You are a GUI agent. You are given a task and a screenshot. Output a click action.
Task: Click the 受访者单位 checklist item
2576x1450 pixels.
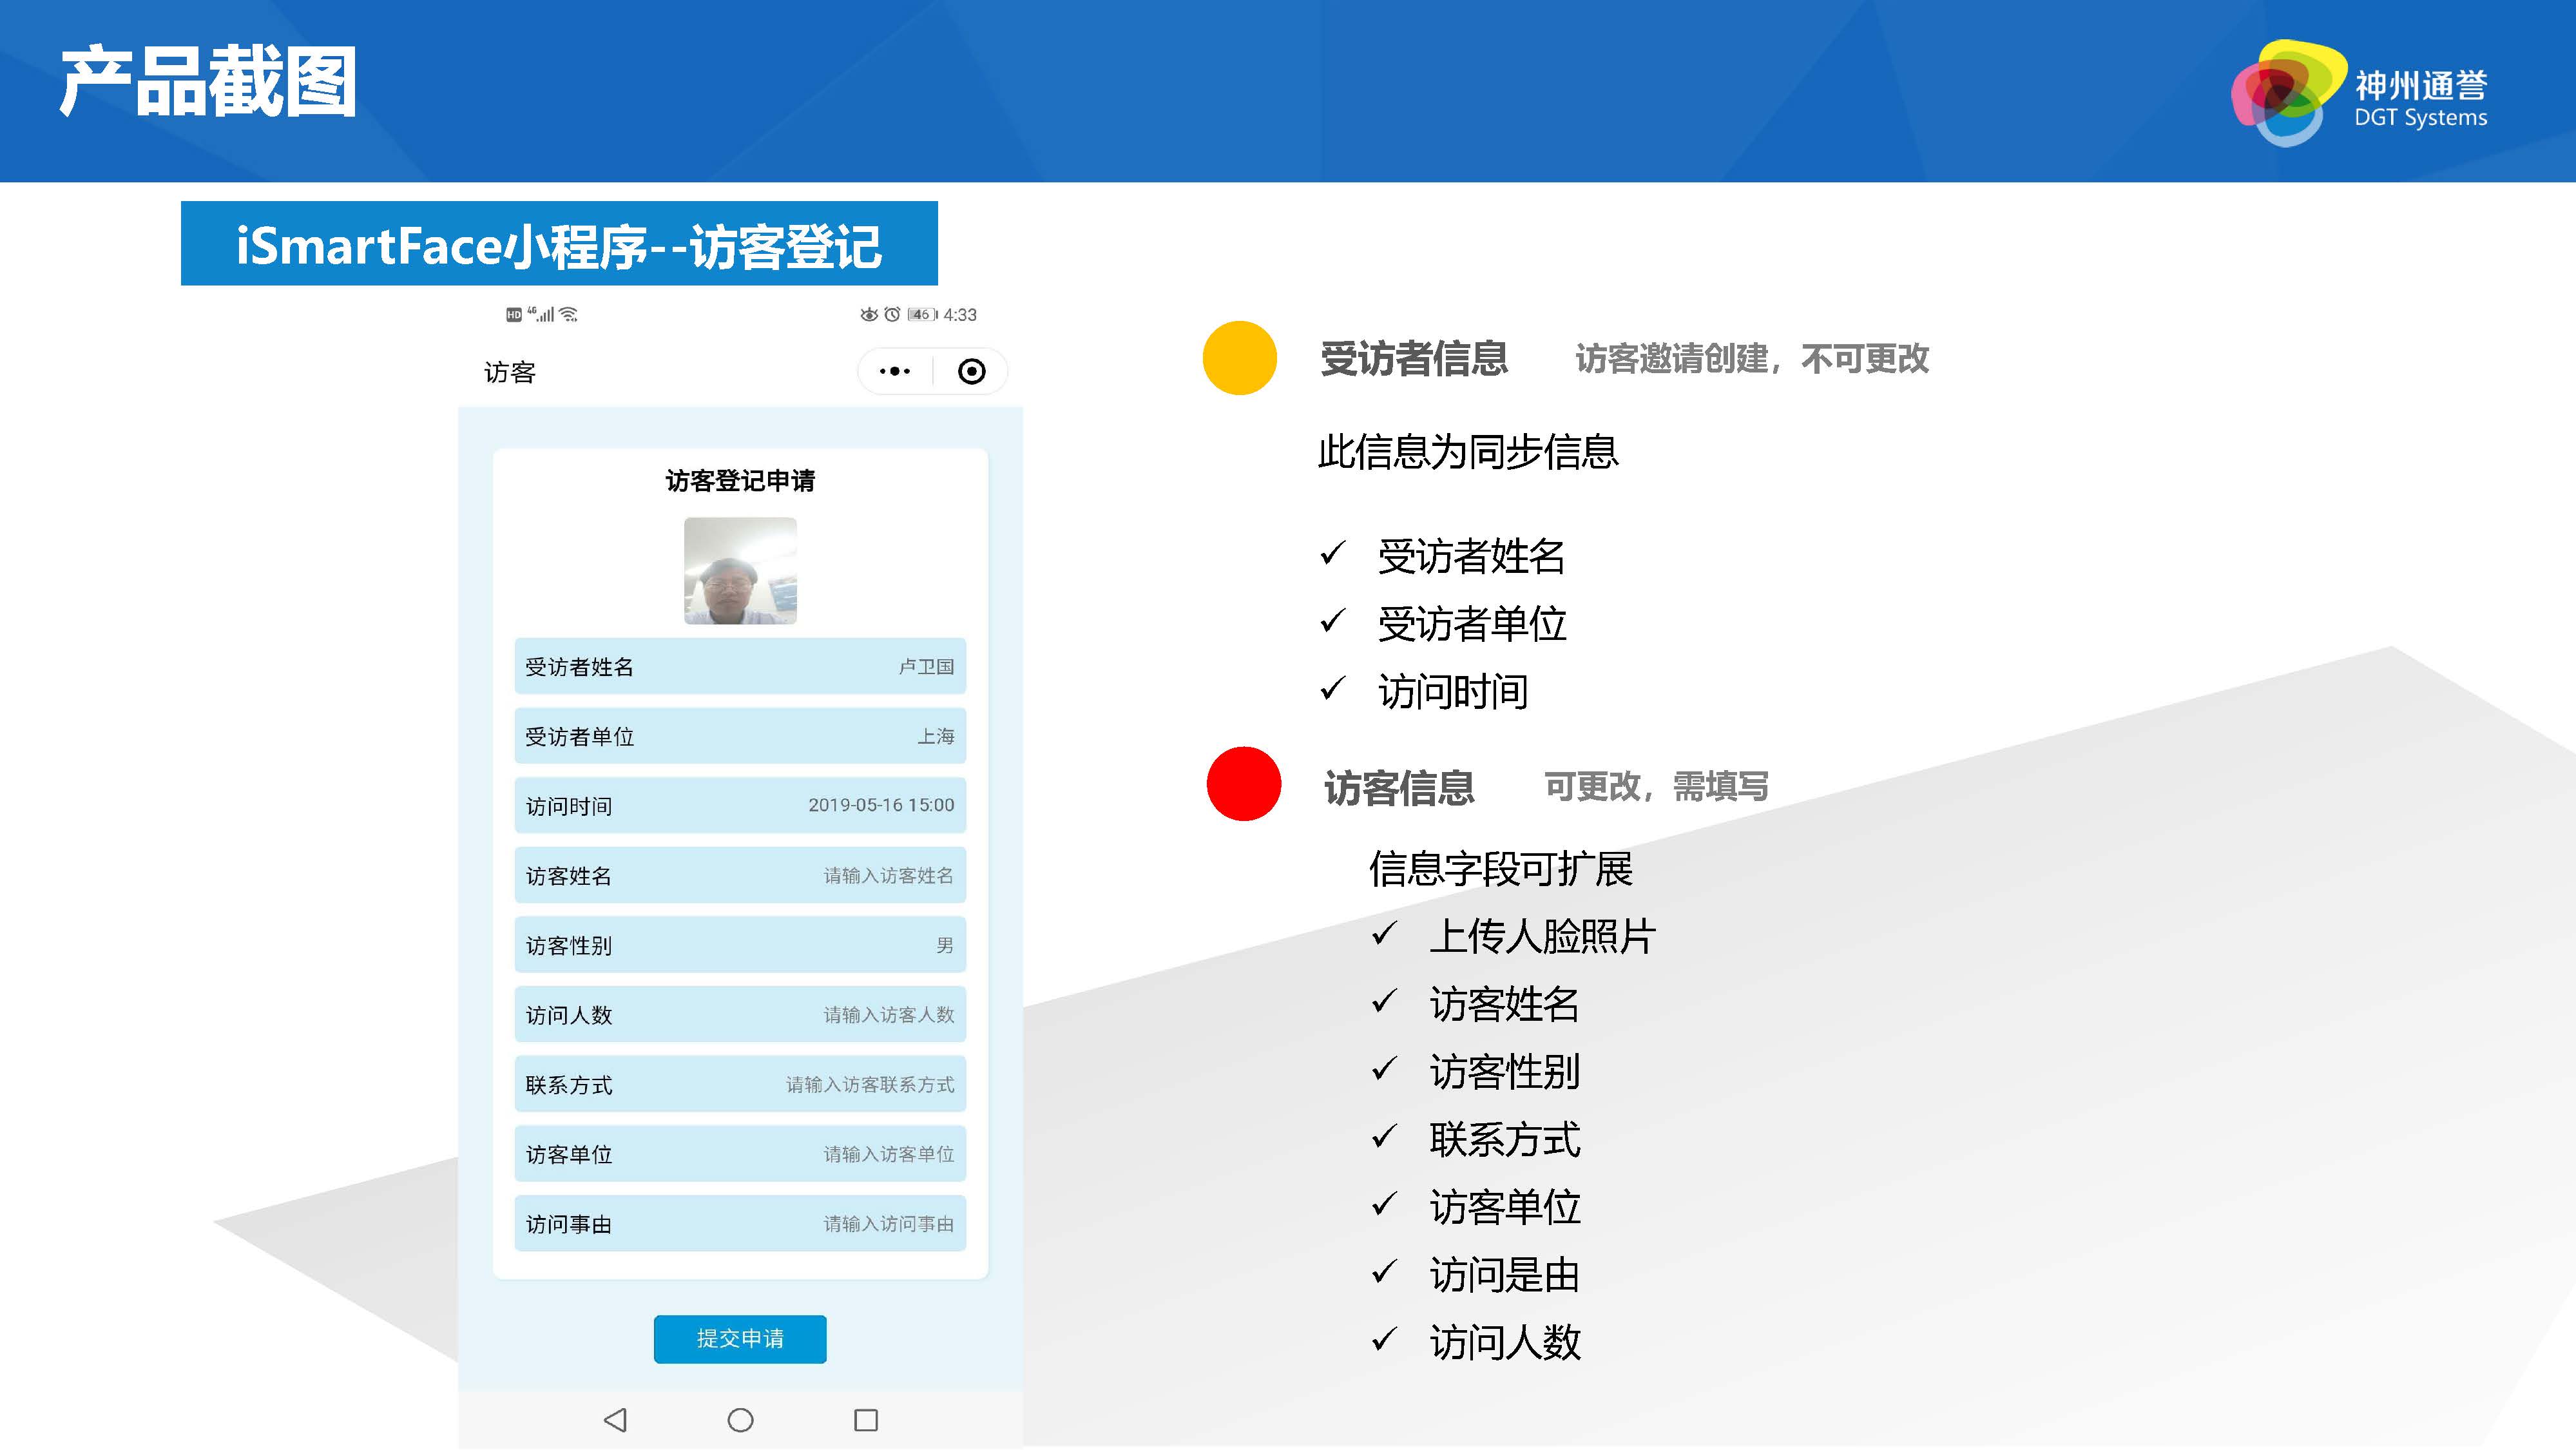coord(1471,624)
